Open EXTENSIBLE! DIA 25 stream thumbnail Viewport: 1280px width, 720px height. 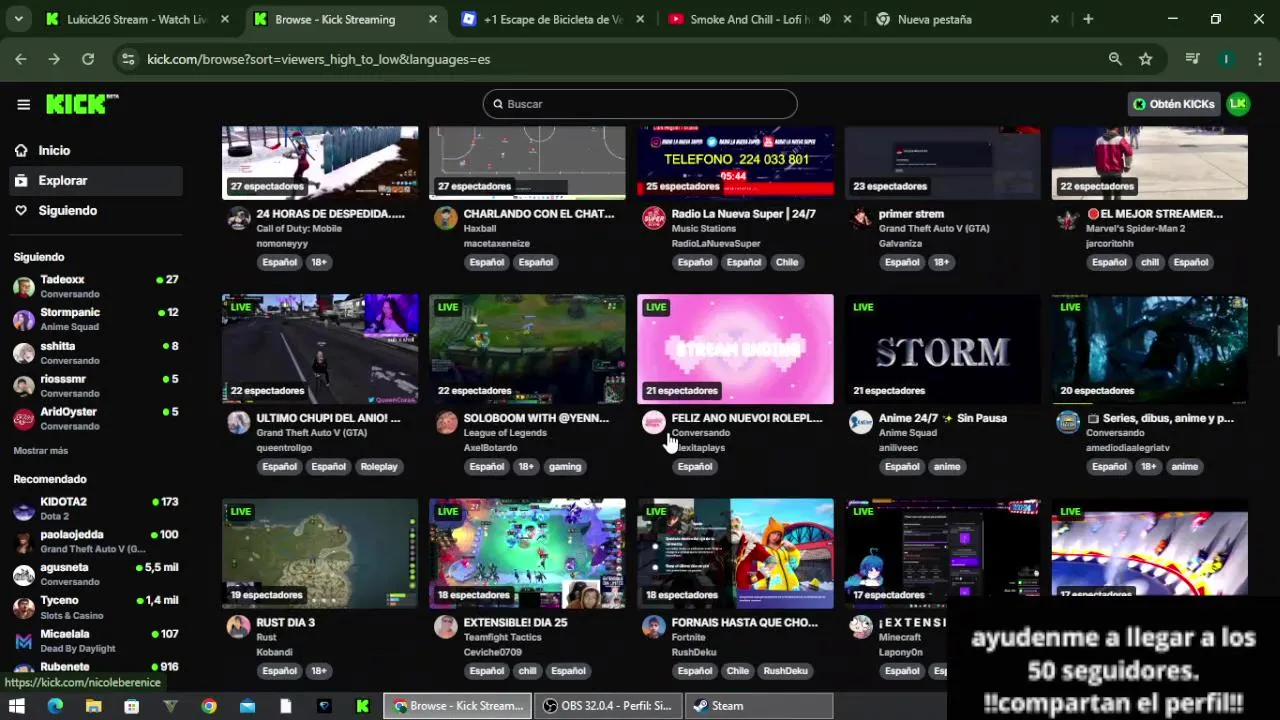pos(527,553)
